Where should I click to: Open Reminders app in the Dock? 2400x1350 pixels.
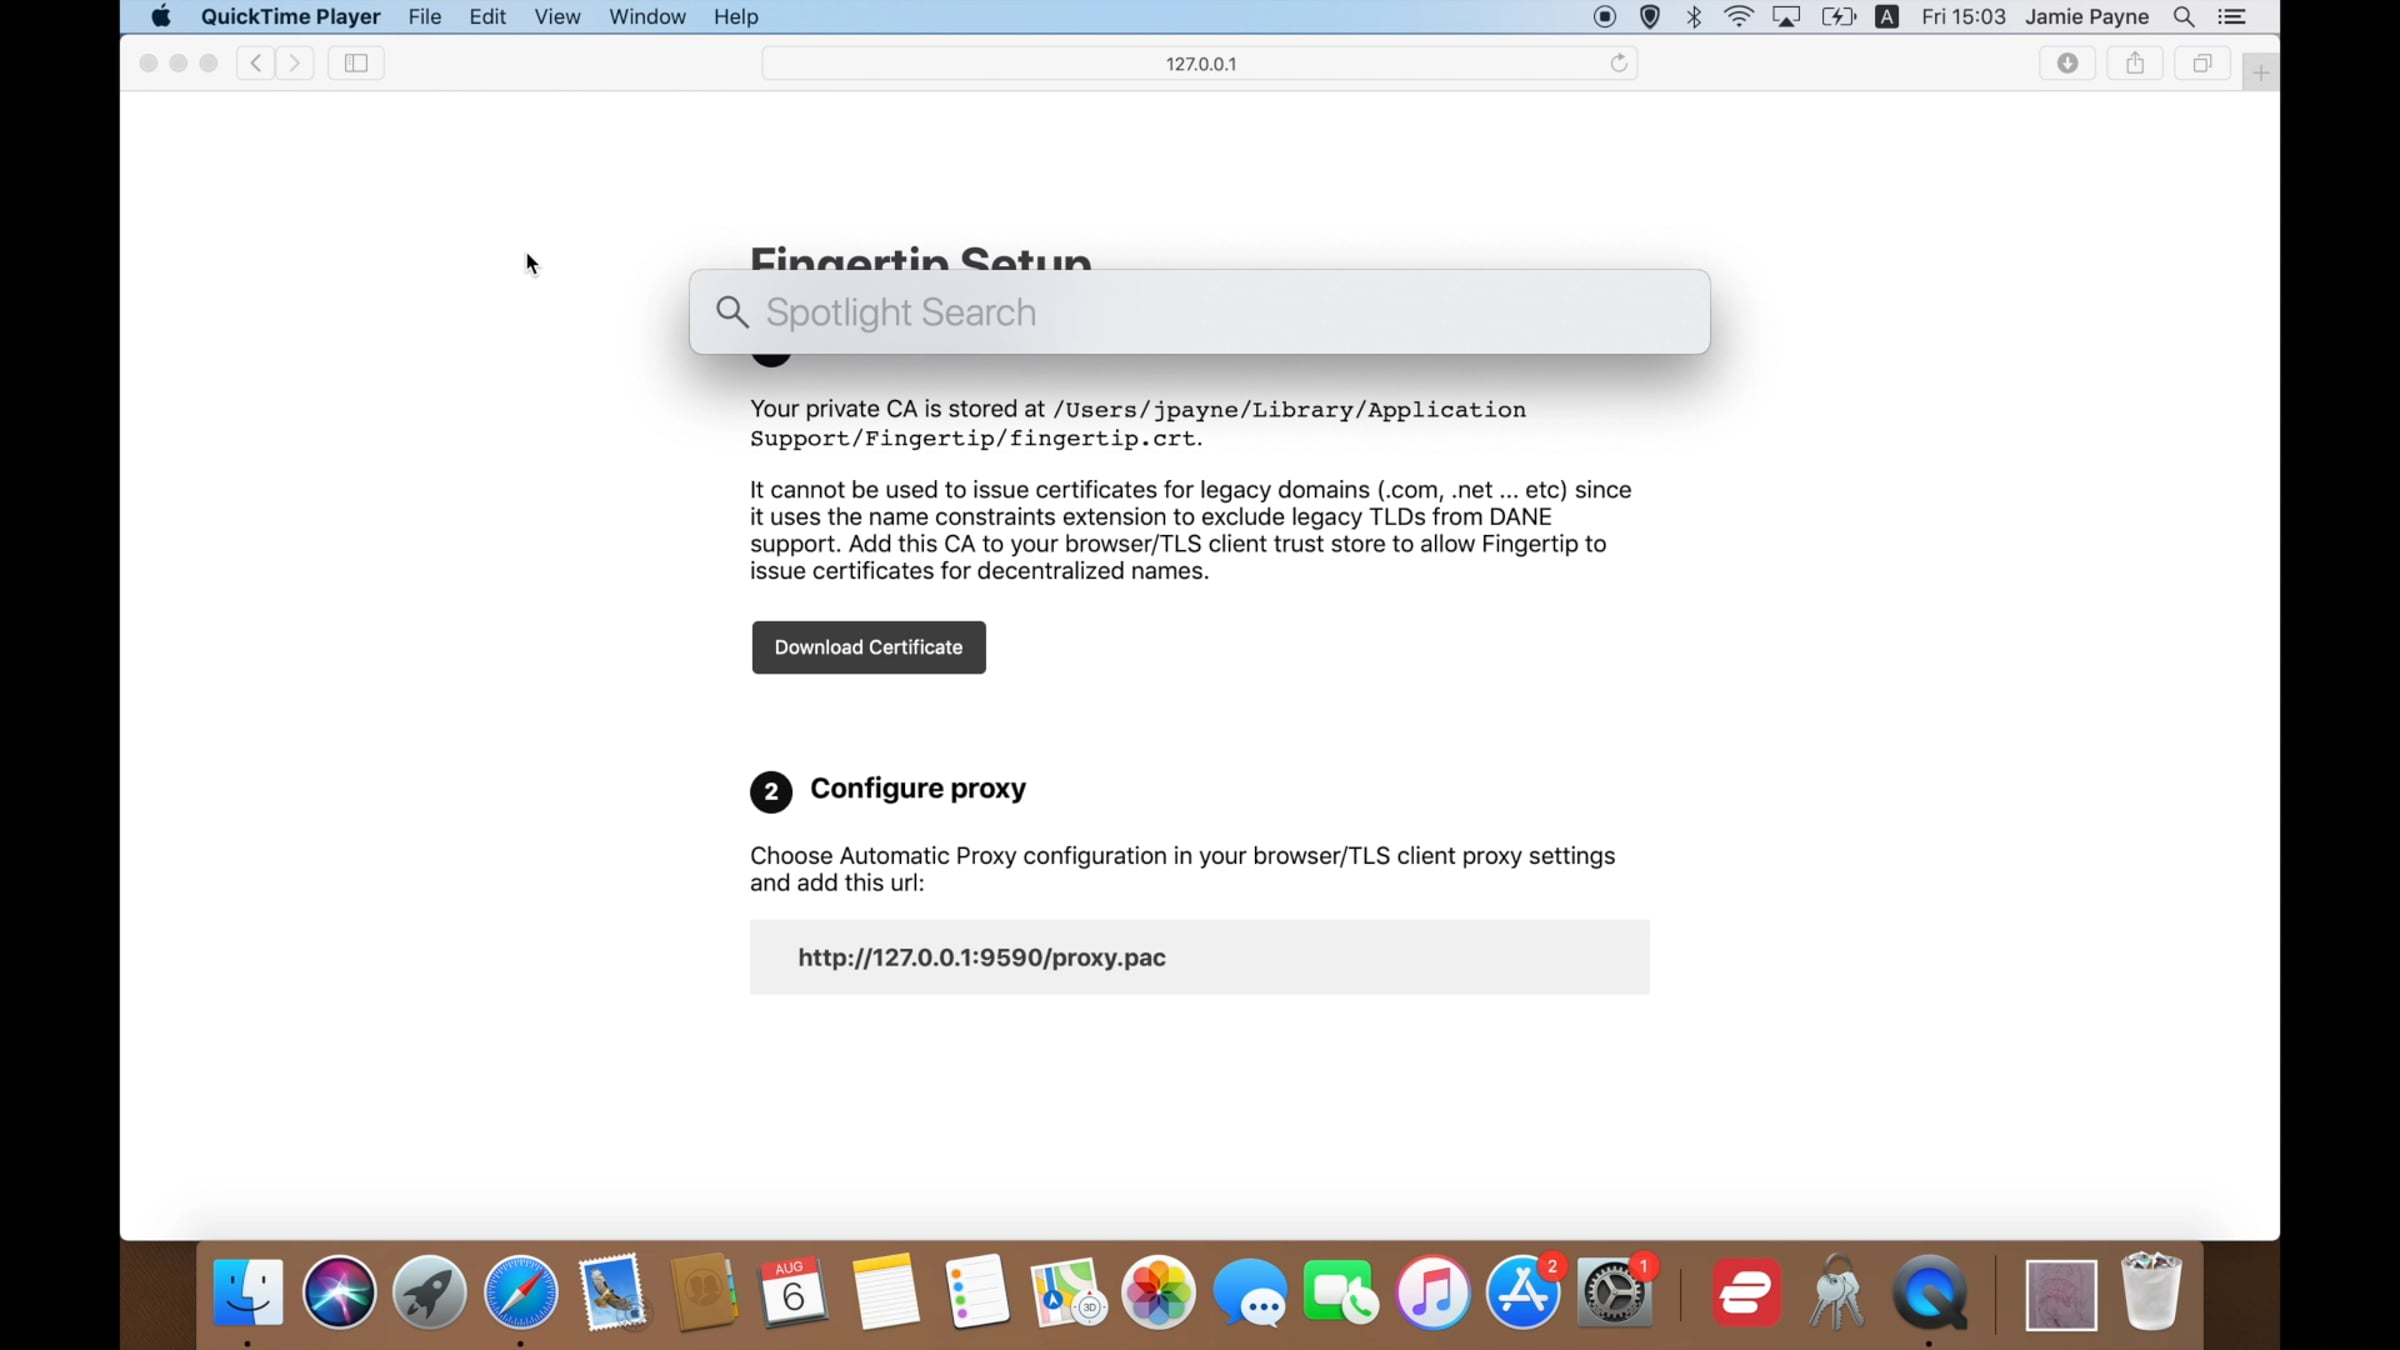tap(977, 1292)
